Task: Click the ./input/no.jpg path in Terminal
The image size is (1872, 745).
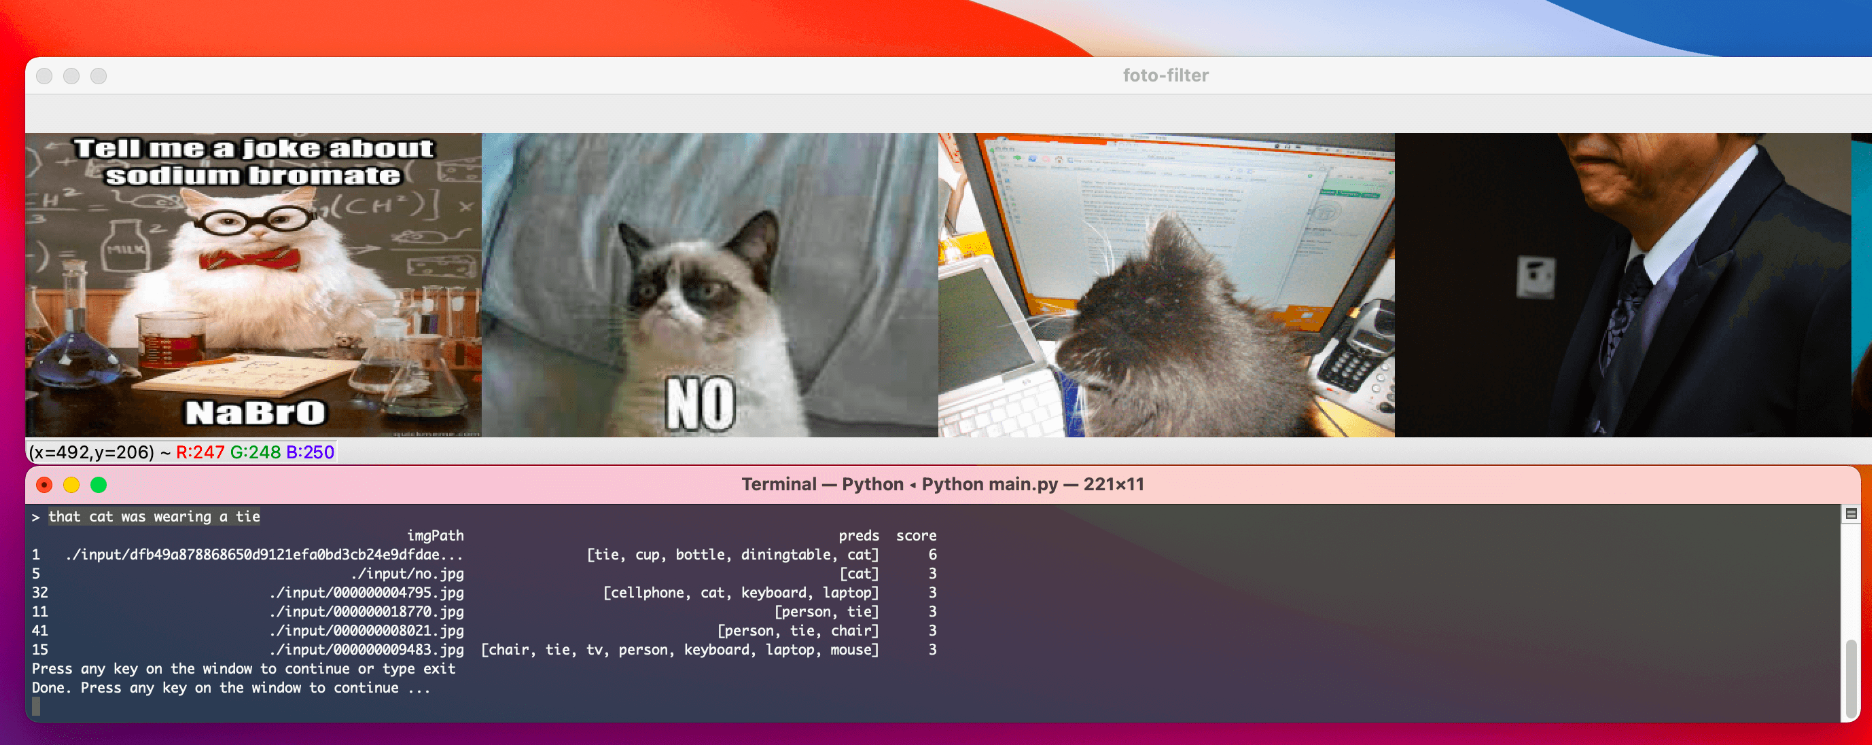Action: point(407,574)
